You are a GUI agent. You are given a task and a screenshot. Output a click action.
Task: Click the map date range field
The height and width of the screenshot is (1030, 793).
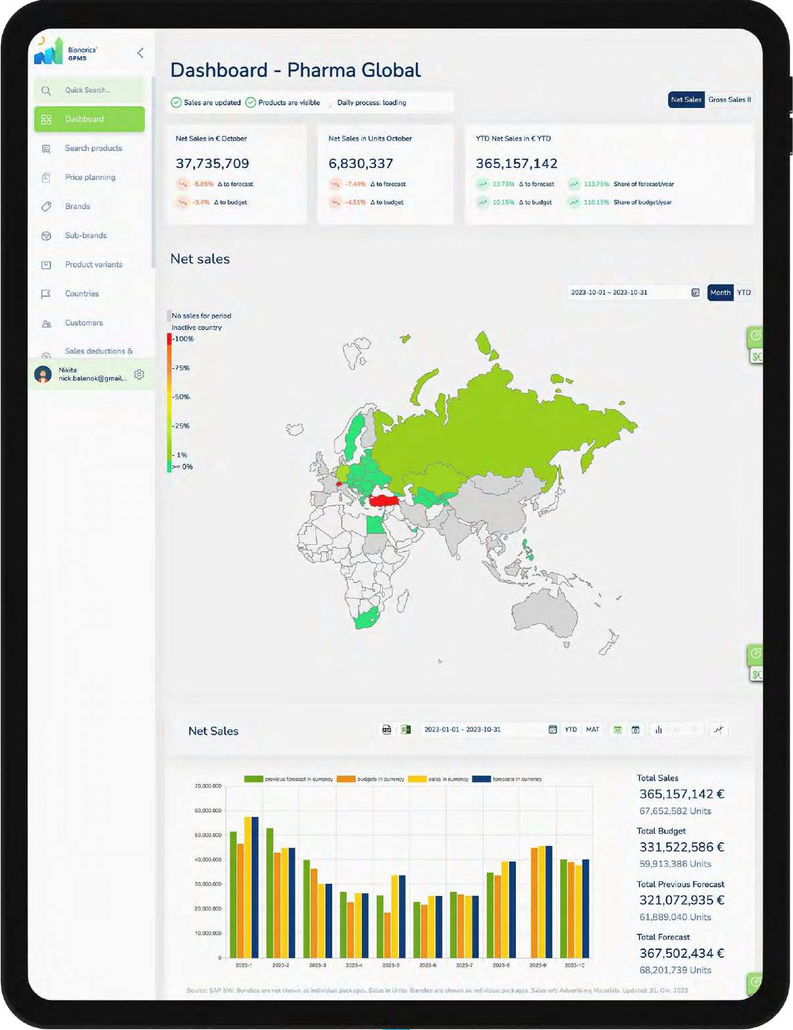pos(635,292)
